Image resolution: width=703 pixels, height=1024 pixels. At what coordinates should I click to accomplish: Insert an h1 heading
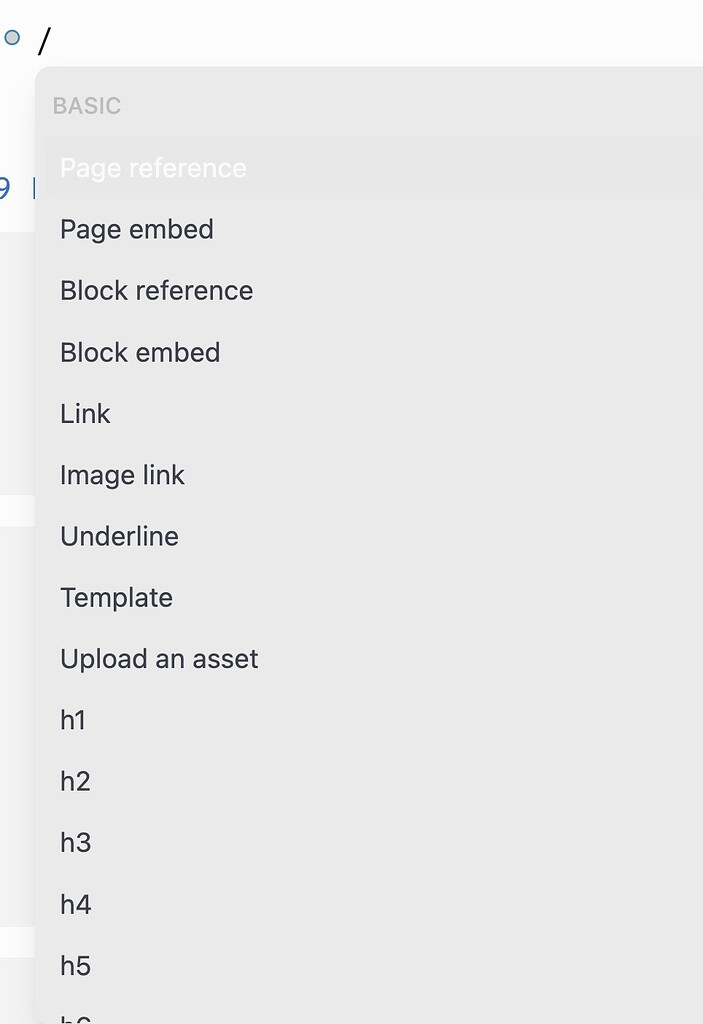[x=73, y=720]
